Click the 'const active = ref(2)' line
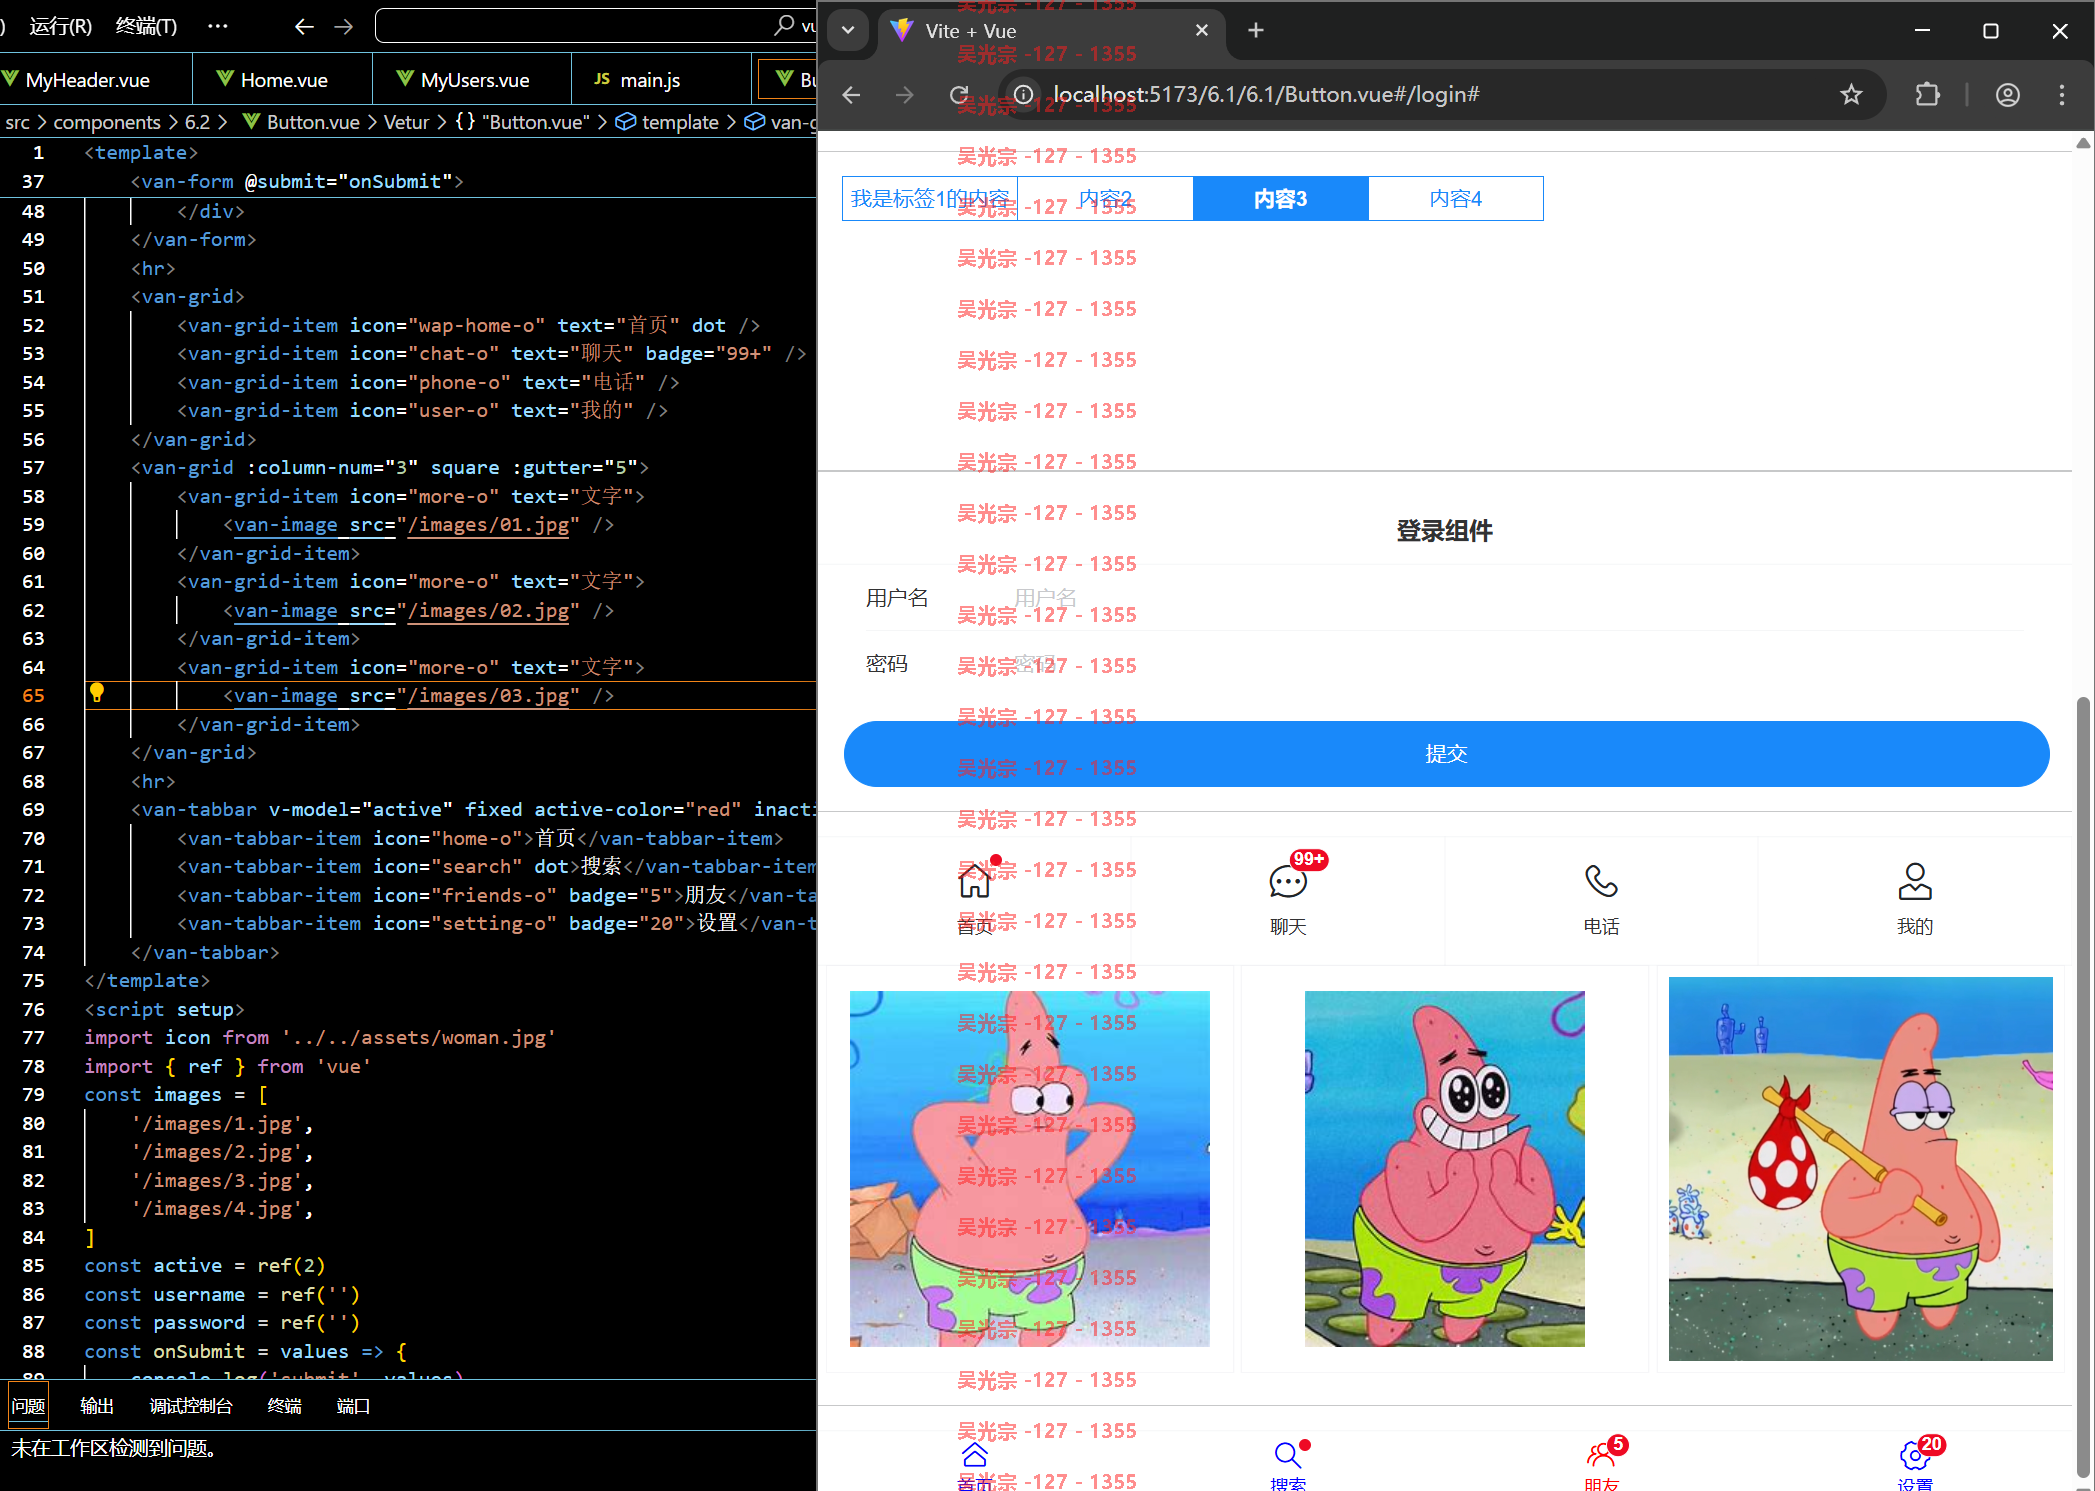The height and width of the screenshot is (1491, 2095). click(204, 1266)
